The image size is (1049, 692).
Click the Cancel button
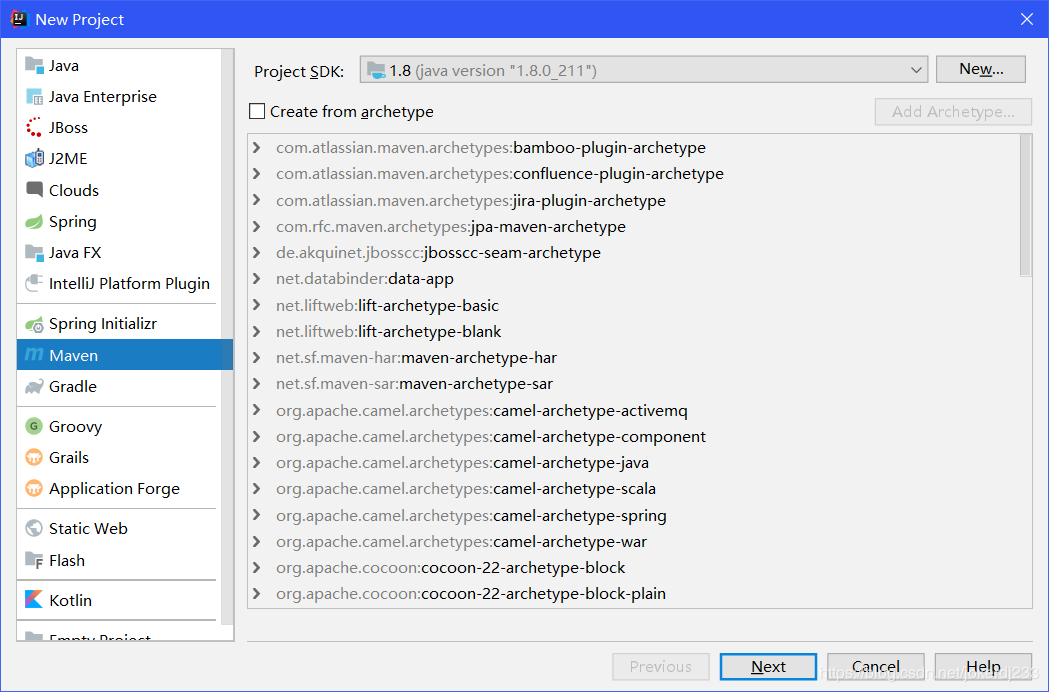click(x=876, y=667)
